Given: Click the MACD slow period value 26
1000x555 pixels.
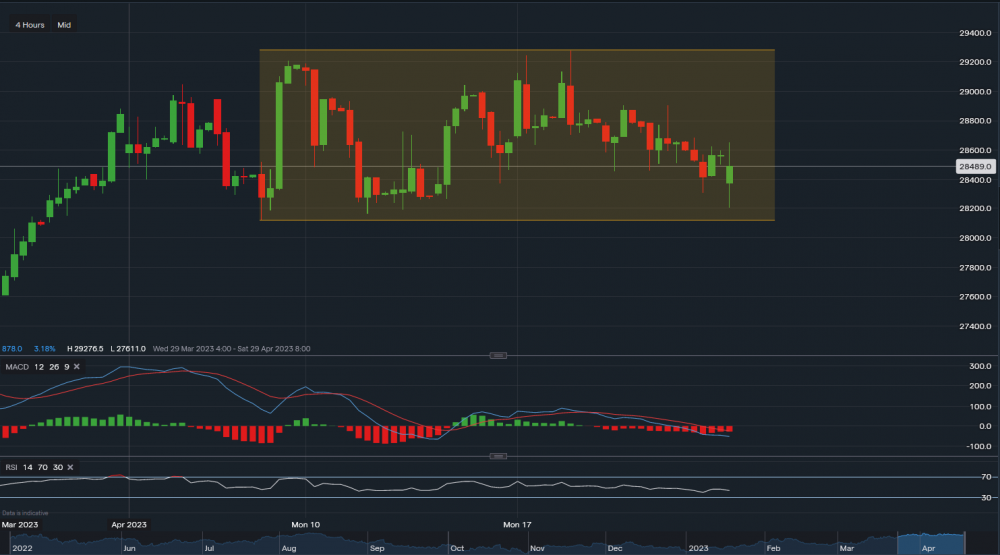Looking at the screenshot, I should 52,368.
